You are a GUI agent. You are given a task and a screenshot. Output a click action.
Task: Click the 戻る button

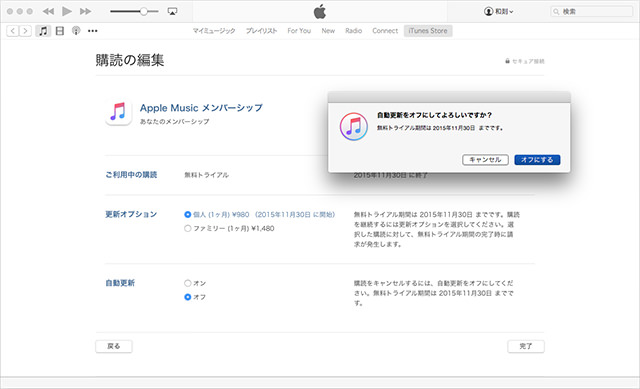(x=114, y=346)
